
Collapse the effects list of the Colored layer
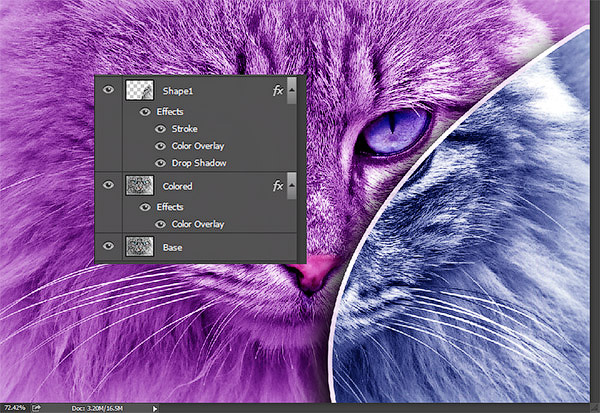(x=292, y=186)
